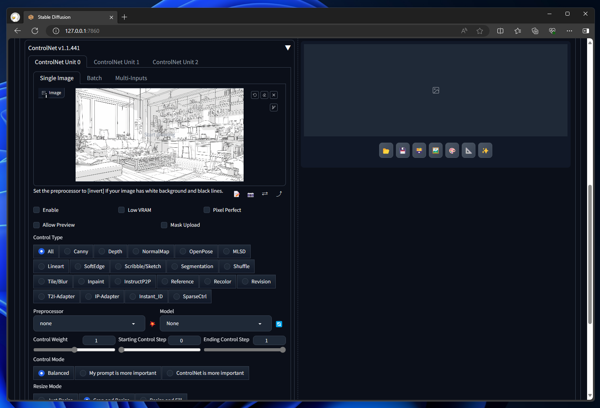The image size is (600, 408).
Task: Click the Ending Control Step number field
Action: 269,340
